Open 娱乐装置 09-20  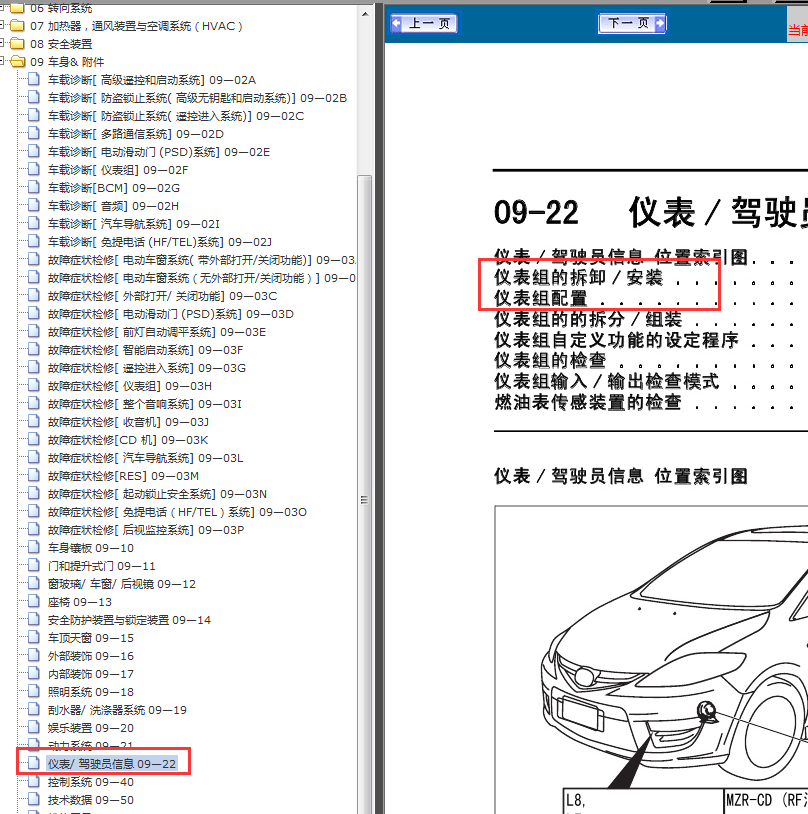click(91, 728)
